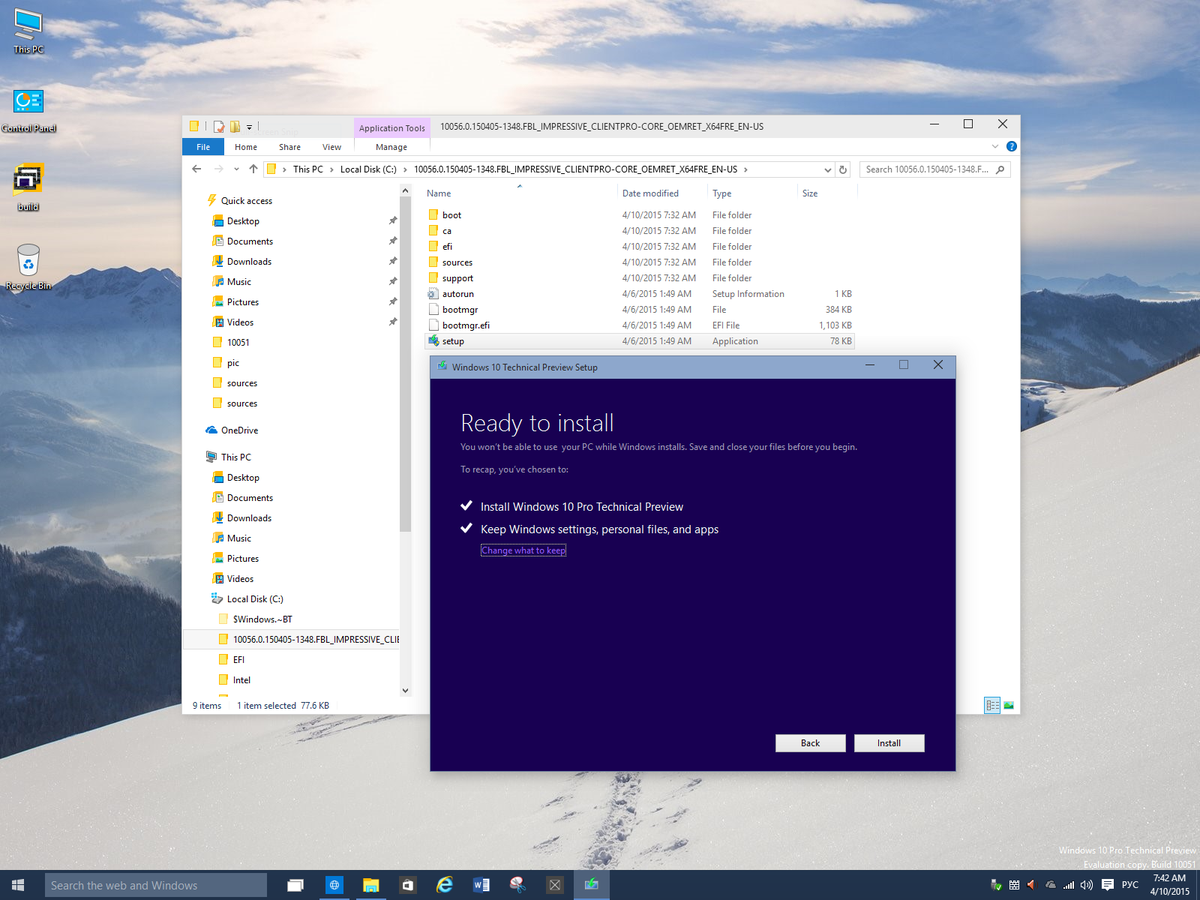This screenshot has height=900, width=1200.
Task: Select the boot folder row
Action: point(640,215)
